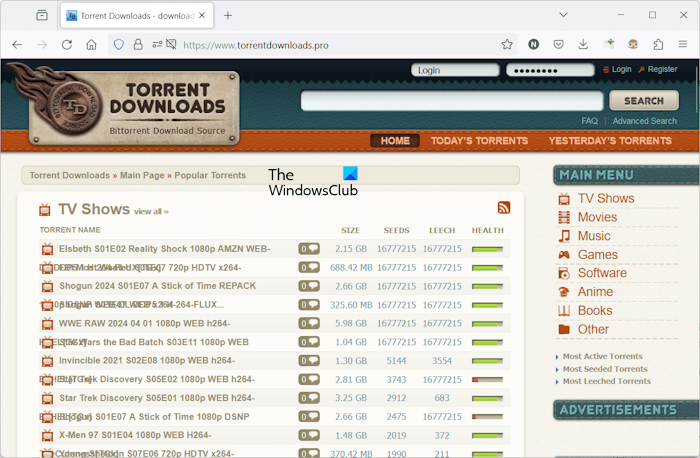Click the torrent search text box

[452, 101]
